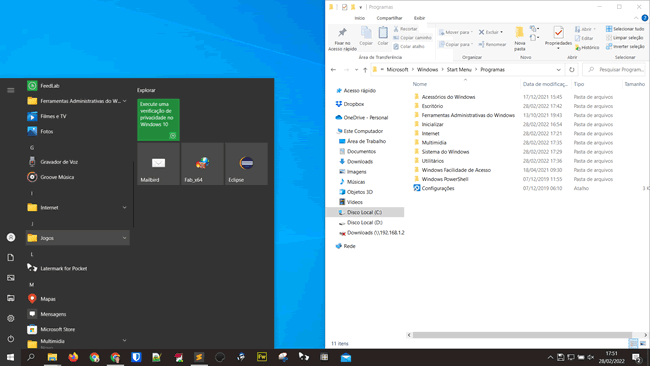Open taskbar search magnifier

tap(31, 357)
